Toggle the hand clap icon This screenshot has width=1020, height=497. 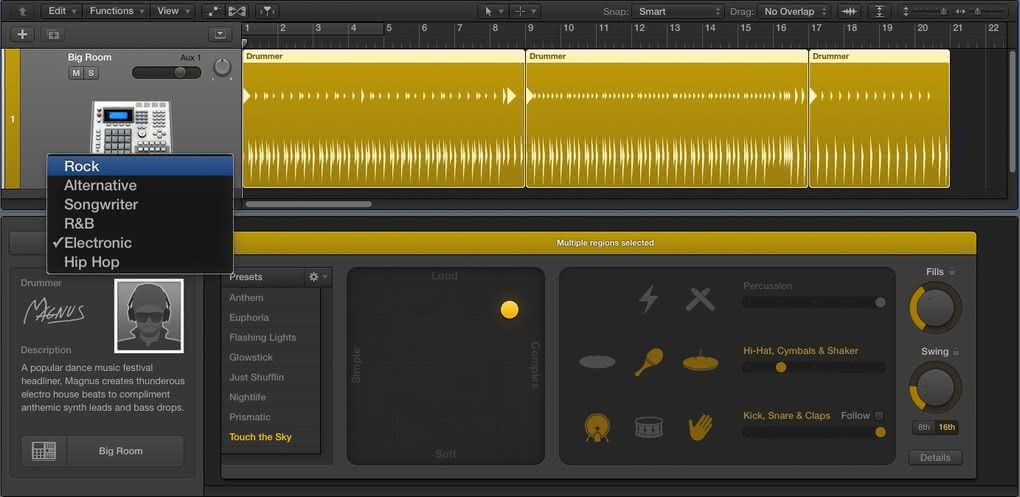point(701,427)
